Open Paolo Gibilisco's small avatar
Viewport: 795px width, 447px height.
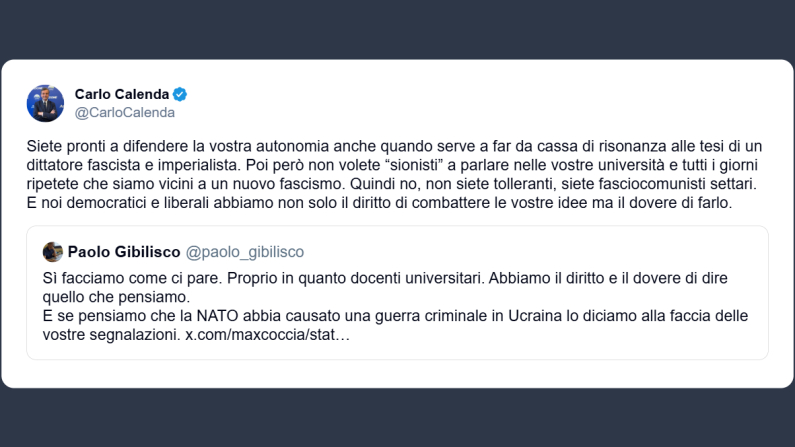[x=53, y=252]
